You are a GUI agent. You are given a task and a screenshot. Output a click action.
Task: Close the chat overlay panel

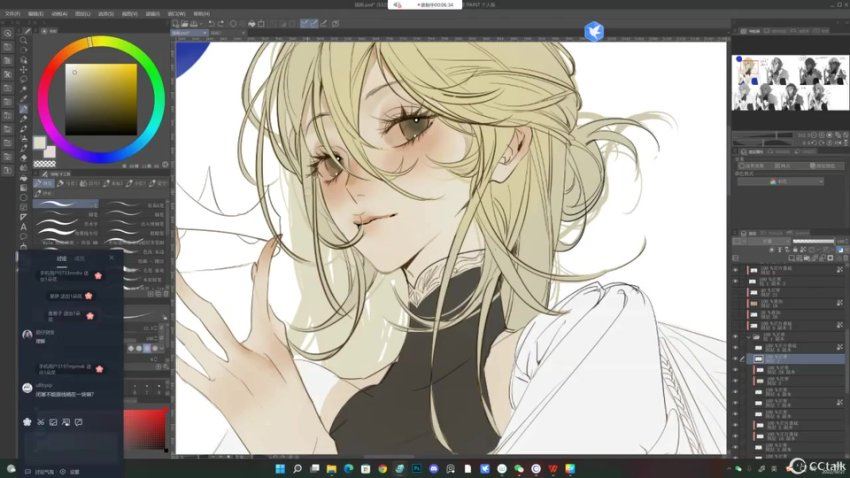112,259
